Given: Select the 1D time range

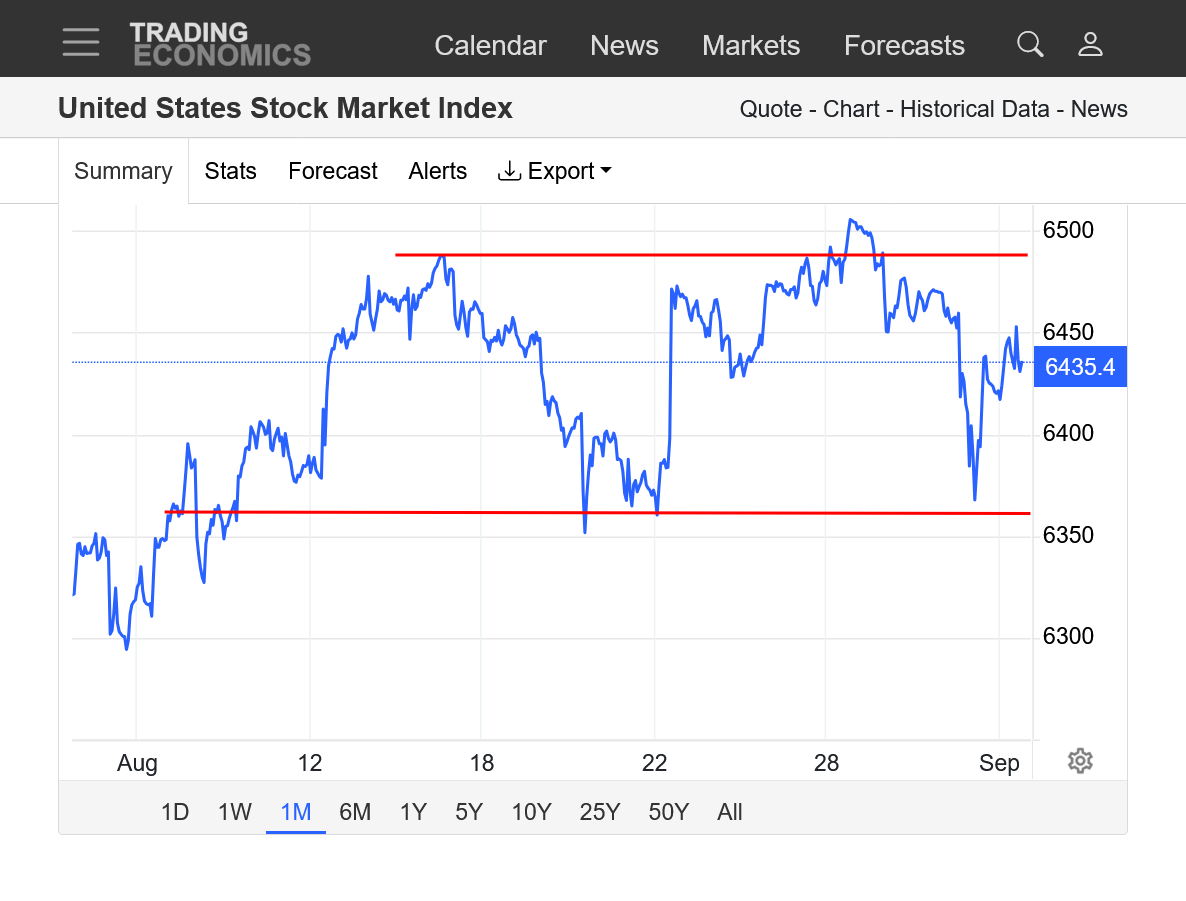Looking at the screenshot, I should [175, 812].
